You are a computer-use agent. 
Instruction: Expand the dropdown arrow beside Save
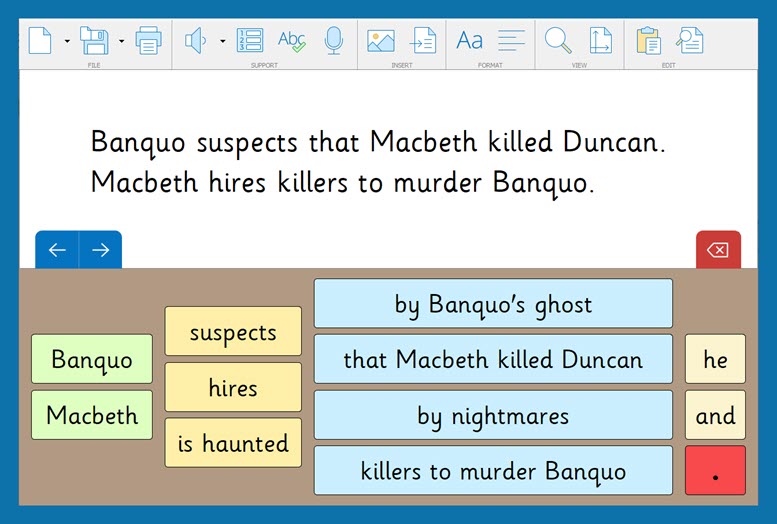pos(121,41)
